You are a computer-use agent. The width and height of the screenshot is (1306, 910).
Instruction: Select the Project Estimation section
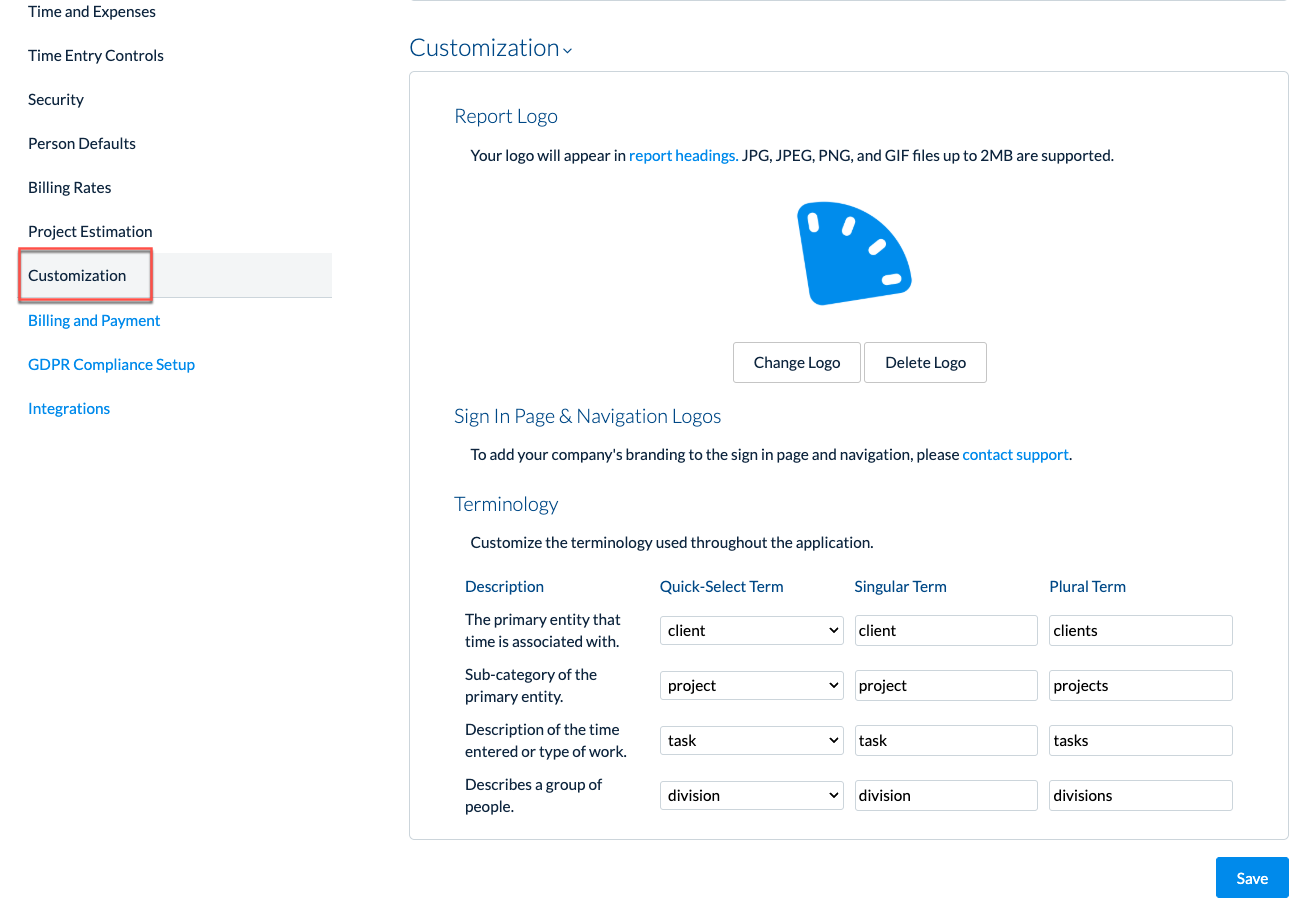click(x=89, y=231)
